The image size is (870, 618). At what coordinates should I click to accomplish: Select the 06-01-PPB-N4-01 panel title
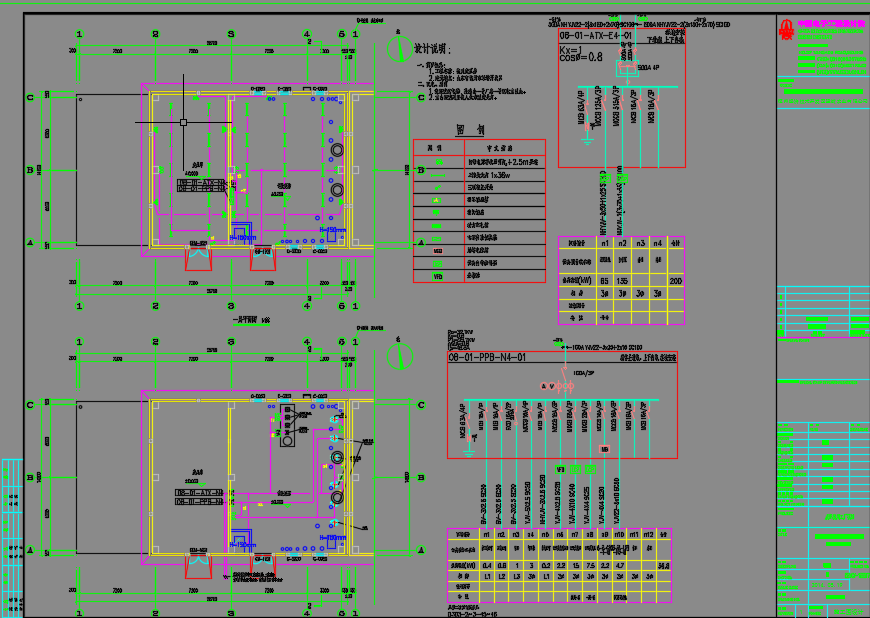click(487, 357)
